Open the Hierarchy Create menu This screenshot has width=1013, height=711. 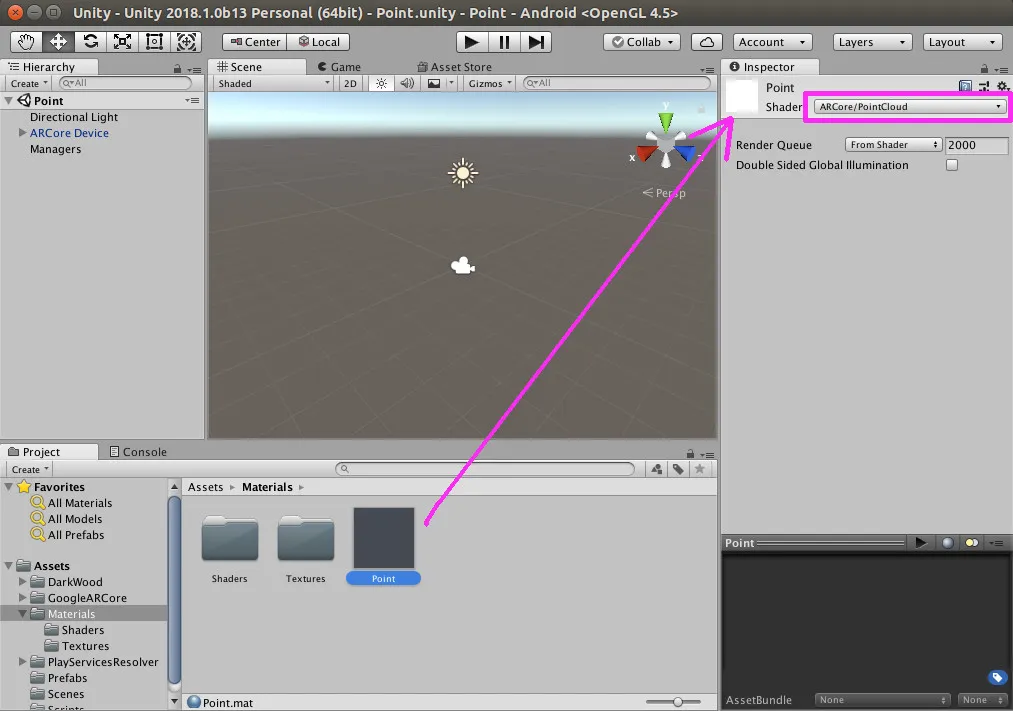[29, 83]
